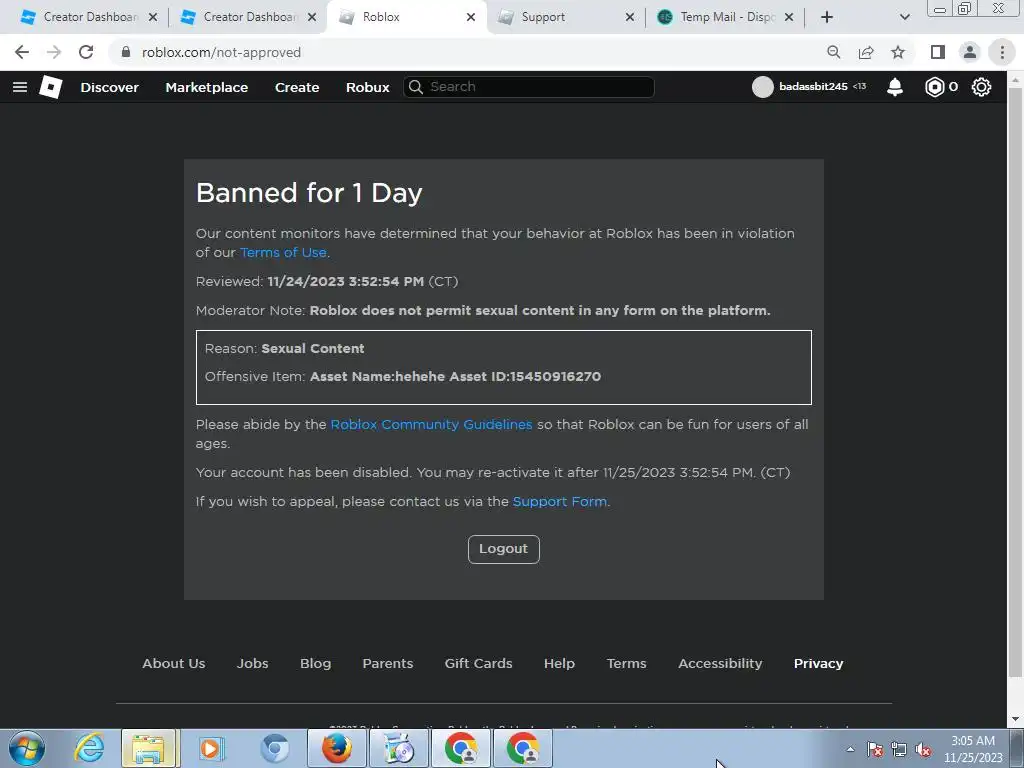The image size is (1024, 768).
Task: Click the network tray icon
Action: click(x=899, y=750)
